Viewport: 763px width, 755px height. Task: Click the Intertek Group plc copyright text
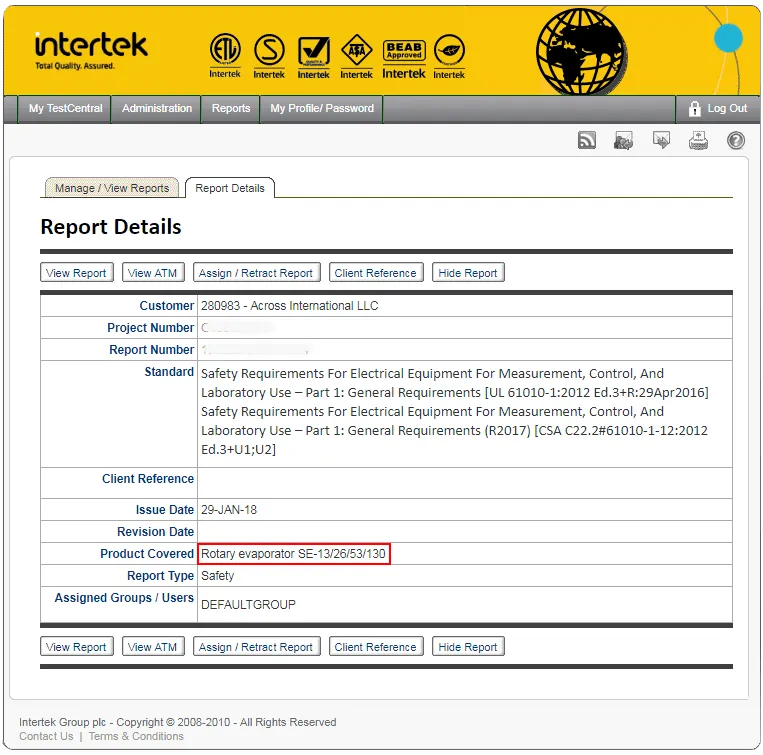click(x=178, y=722)
